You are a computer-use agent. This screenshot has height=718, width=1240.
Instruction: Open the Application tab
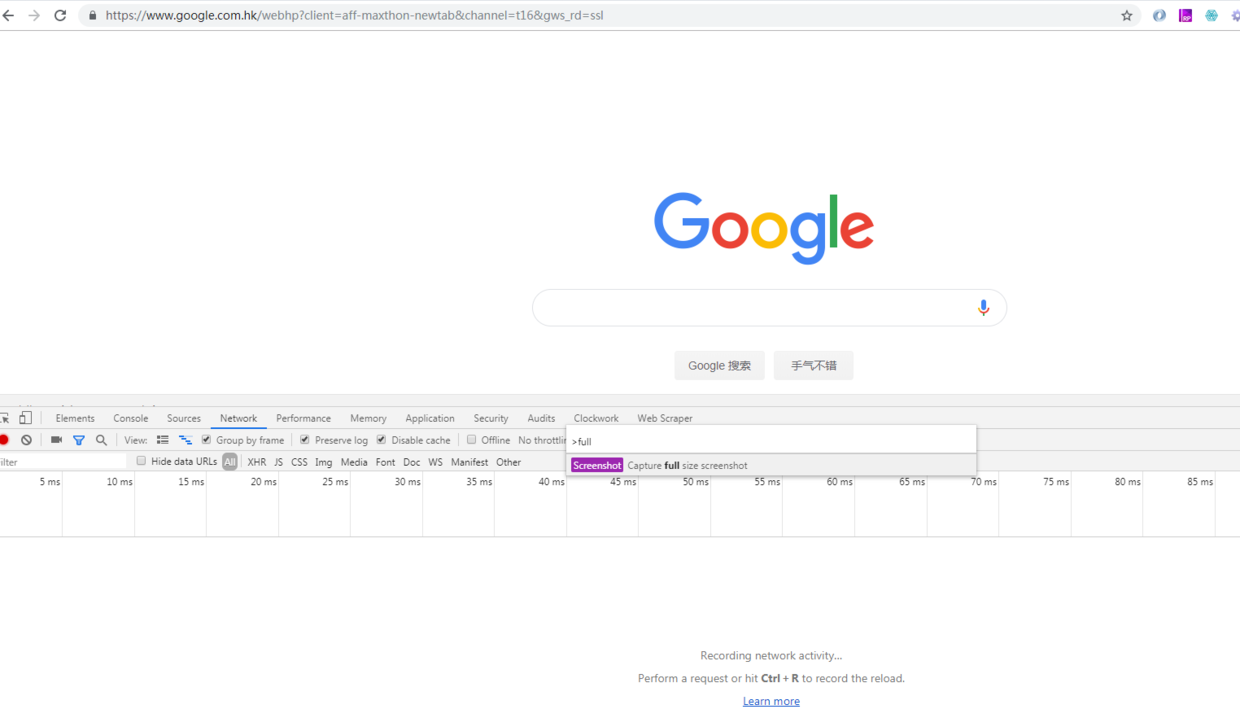430,418
